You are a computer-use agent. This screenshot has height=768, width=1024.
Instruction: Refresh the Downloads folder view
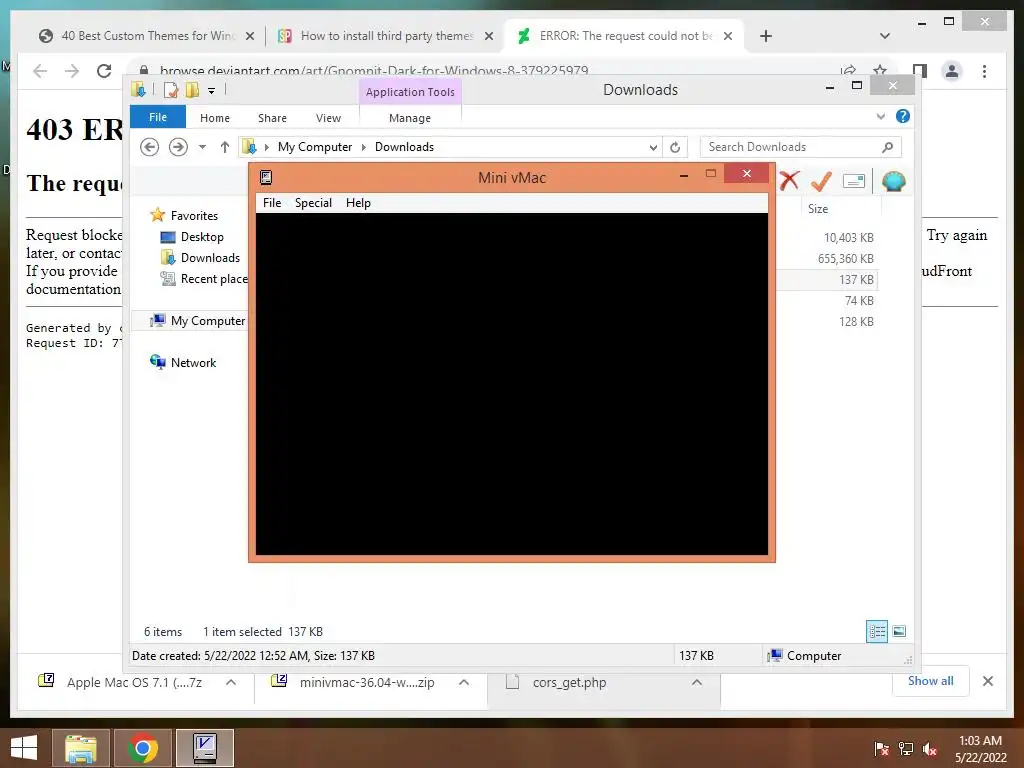[x=675, y=148]
